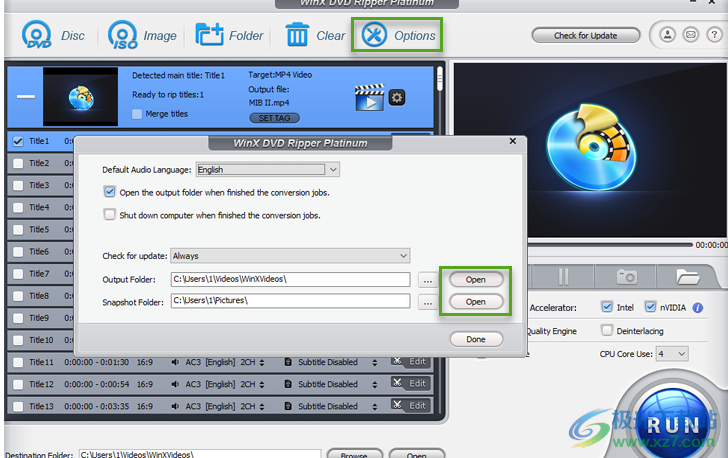
Task: Change Title11 subtitle selector arrows
Action: (x=375, y=362)
